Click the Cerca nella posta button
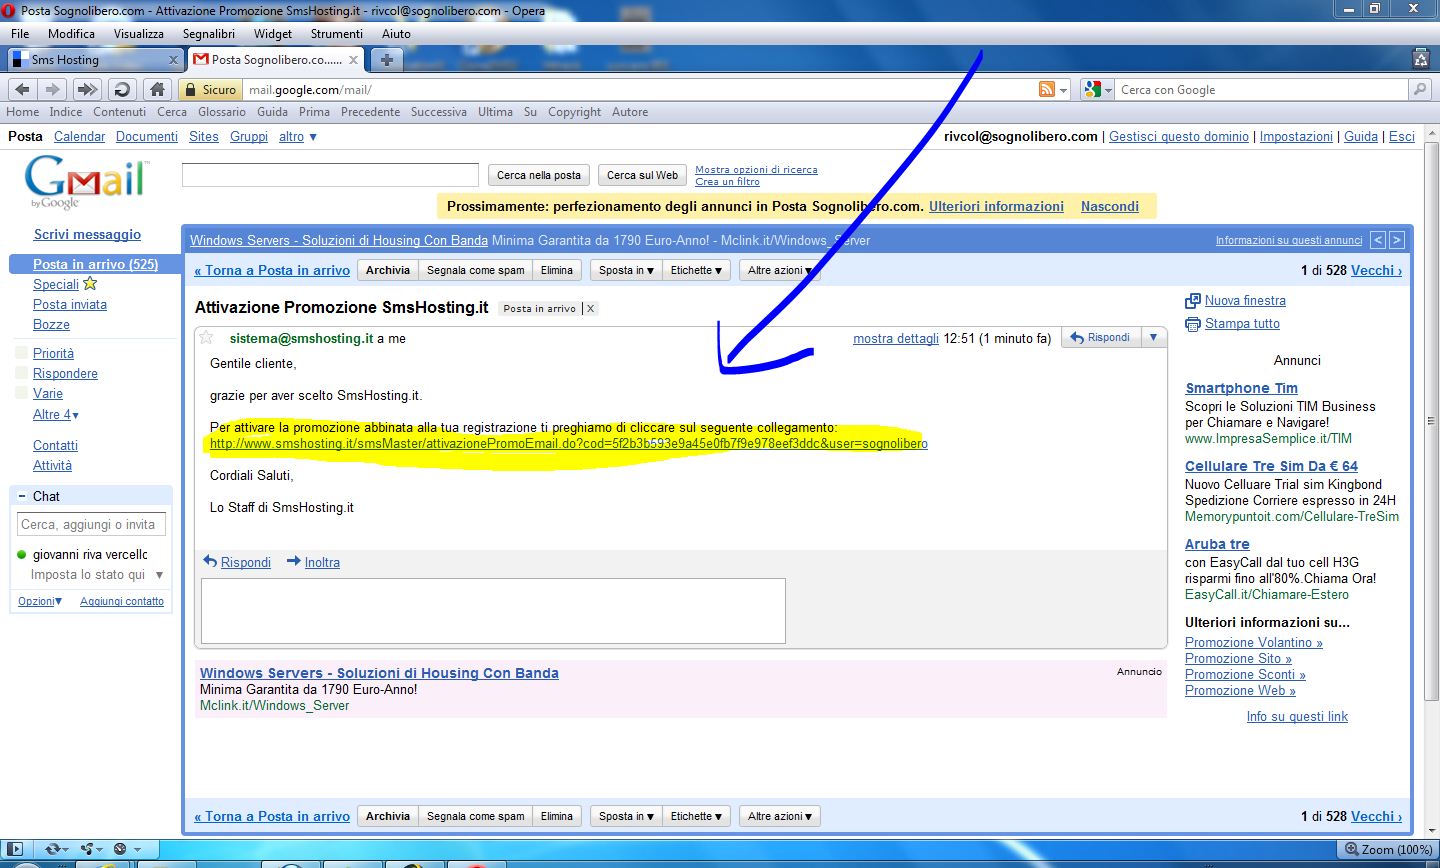Screen dimensions: 1440x868 pos(538,175)
